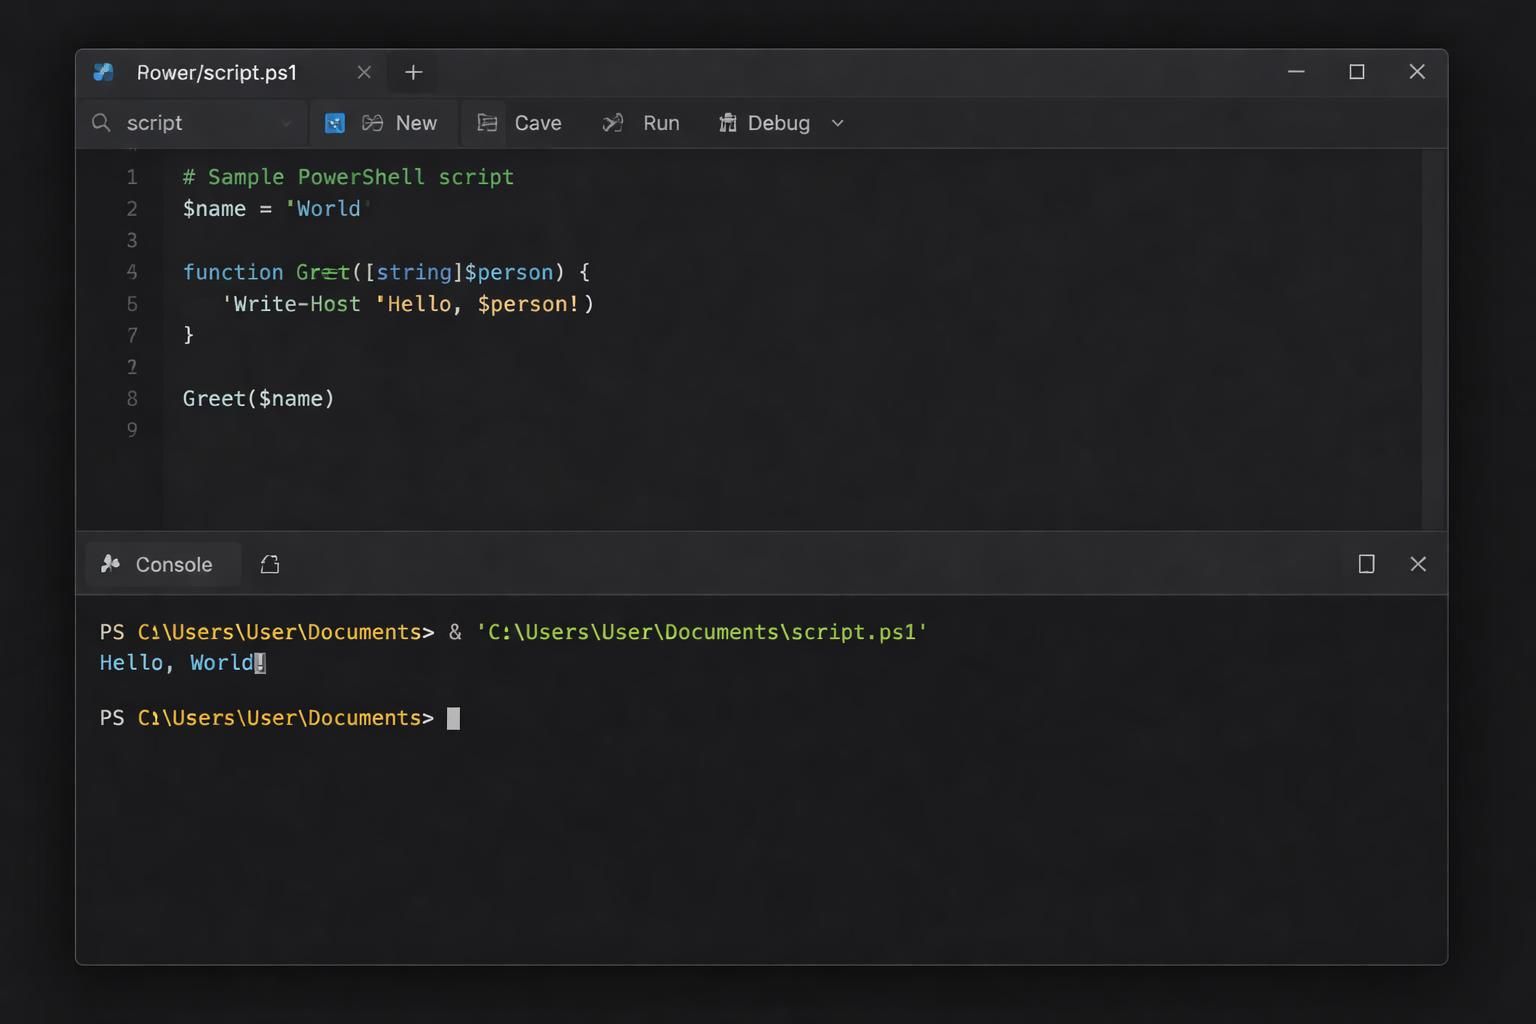The height and width of the screenshot is (1024, 1536).
Task: Click the 'function' keyword
Action: 233,272
